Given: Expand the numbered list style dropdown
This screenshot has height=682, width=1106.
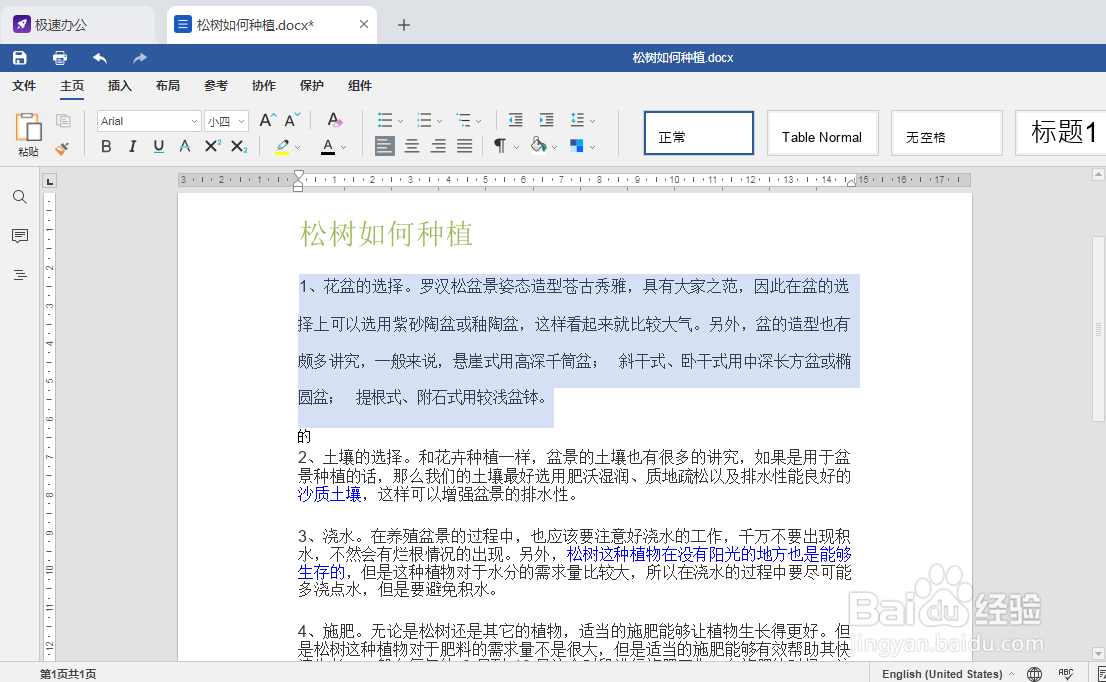Looking at the screenshot, I should tap(439, 121).
